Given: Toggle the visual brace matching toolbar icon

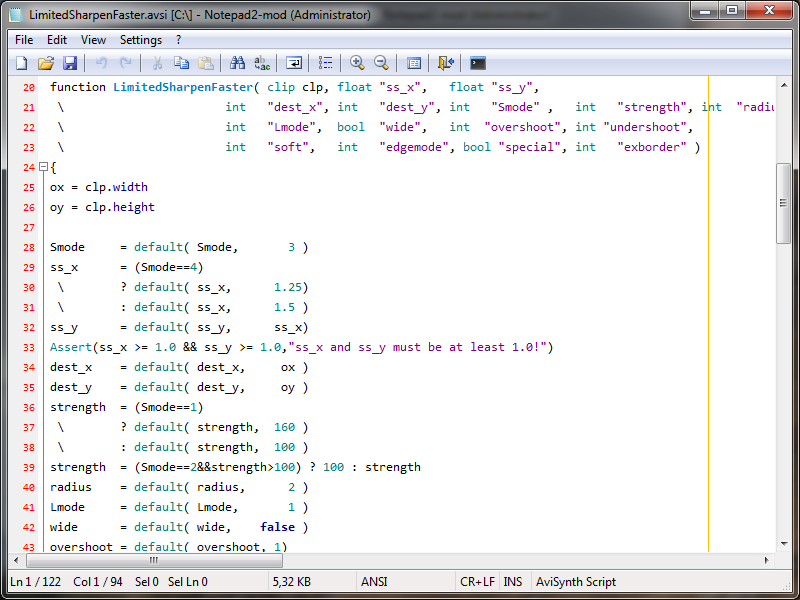Looking at the screenshot, I should point(326,63).
